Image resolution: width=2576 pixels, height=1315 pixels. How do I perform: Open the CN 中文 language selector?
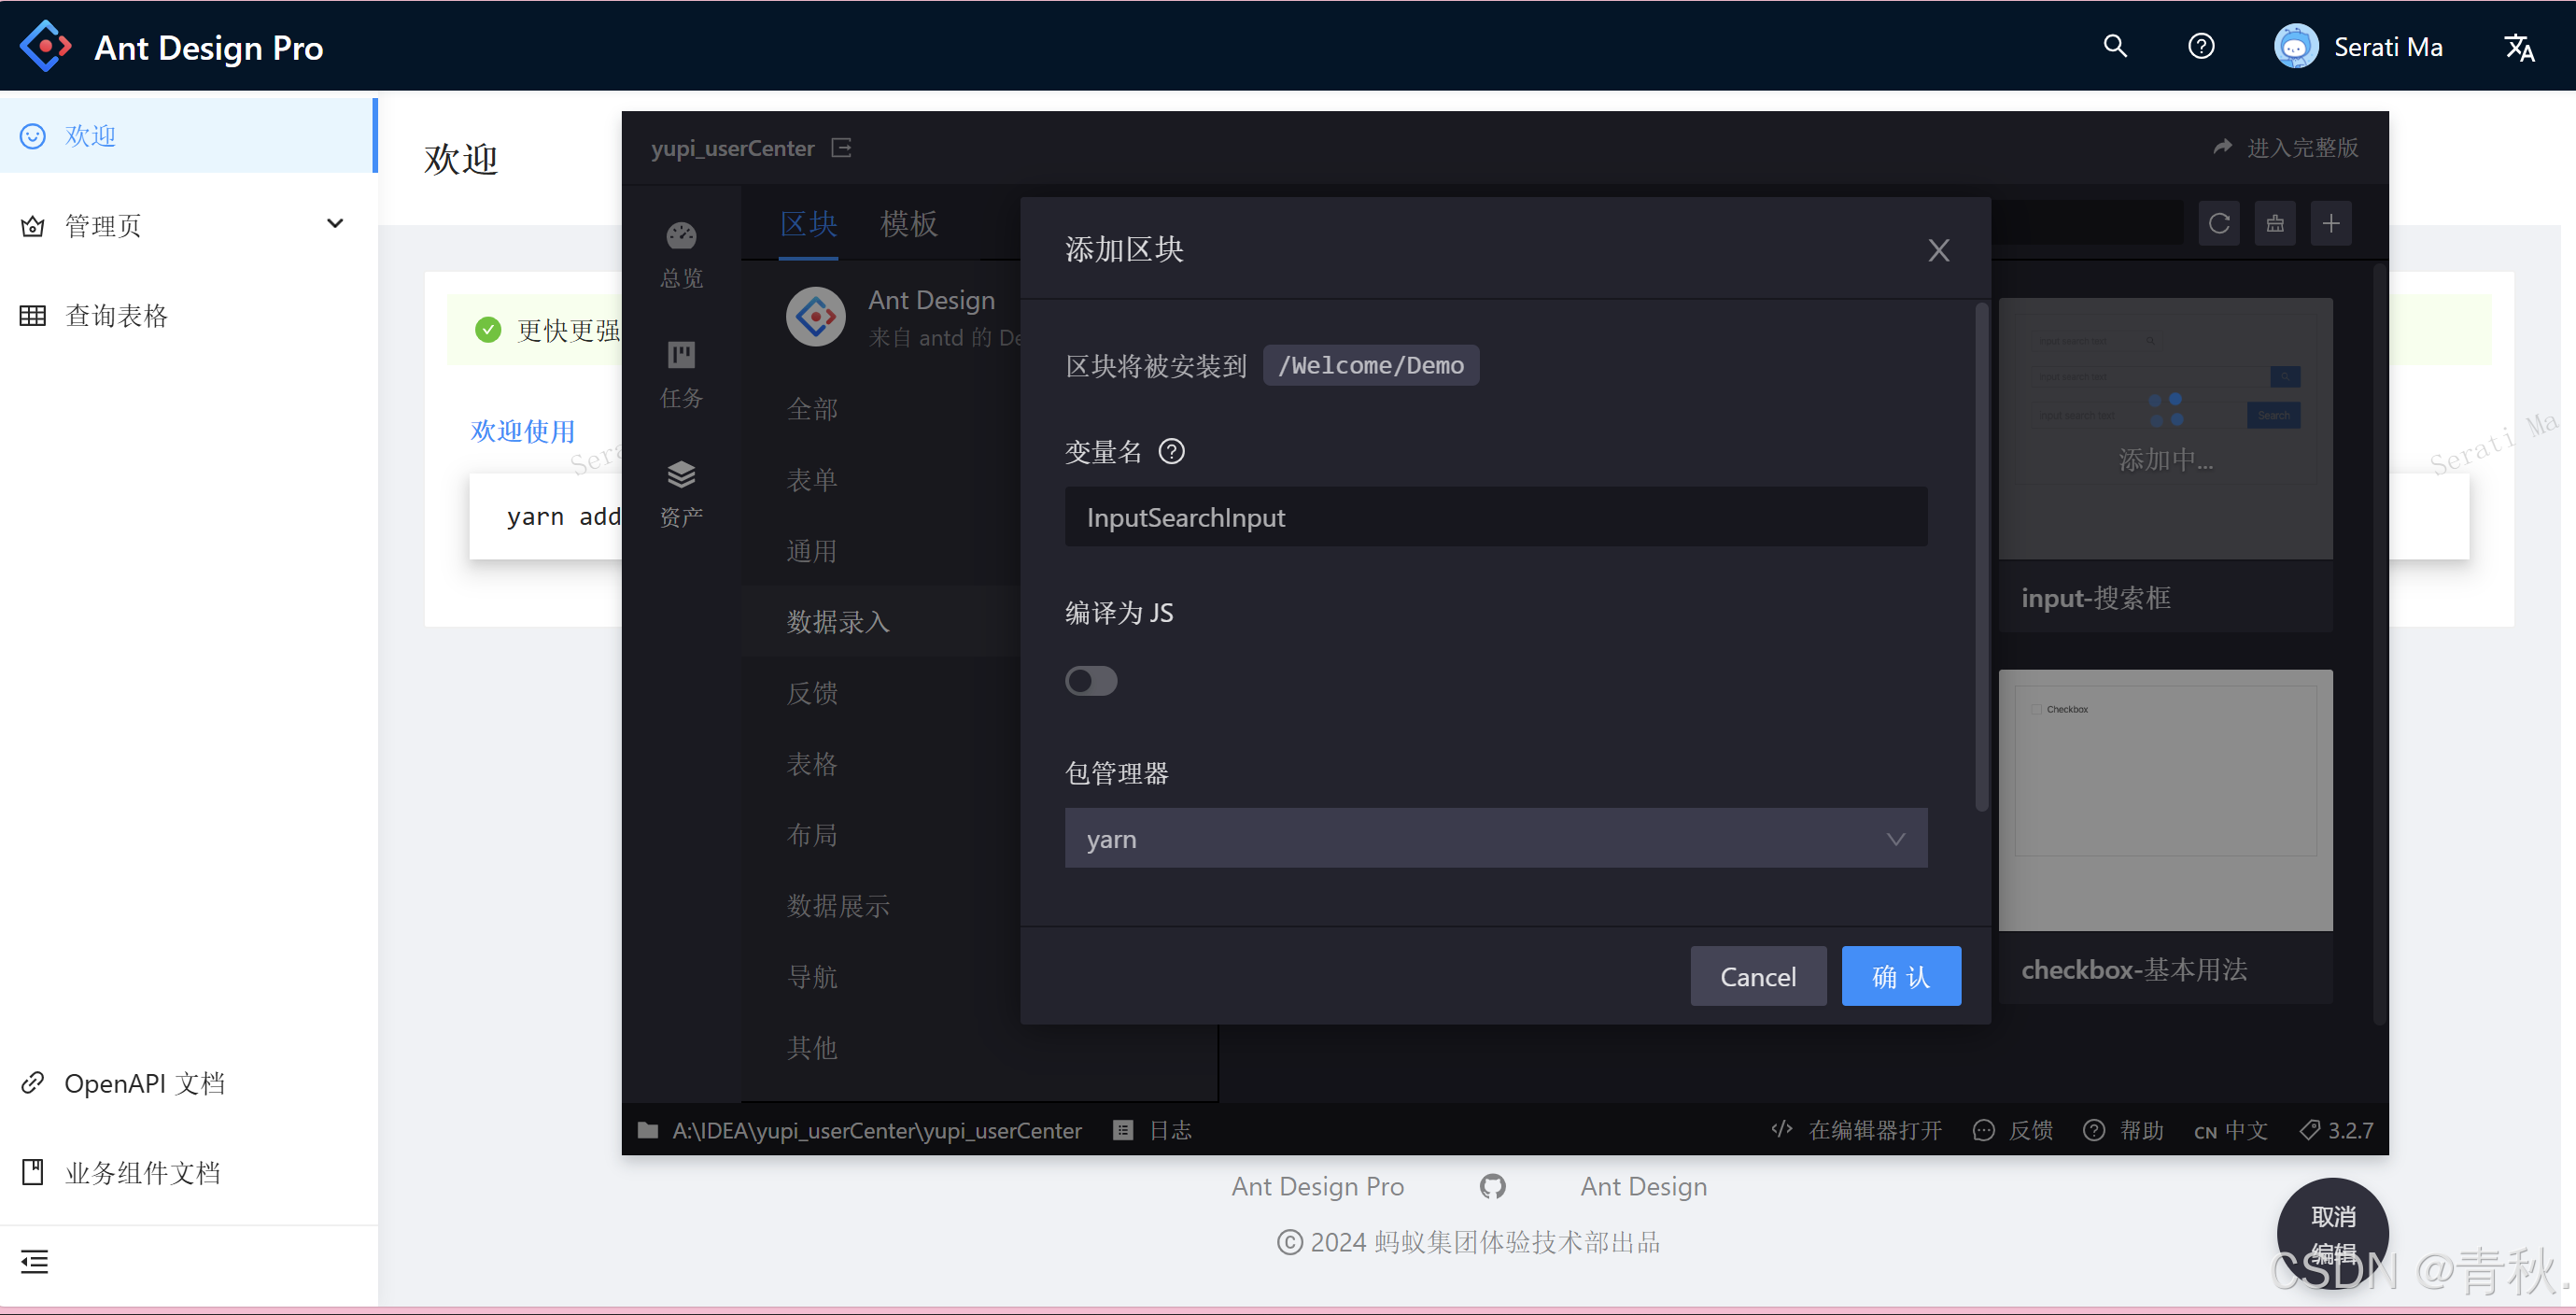point(2230,1130)
